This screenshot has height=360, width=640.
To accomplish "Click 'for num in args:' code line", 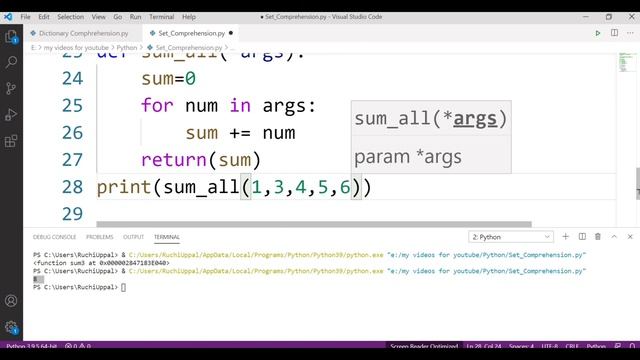I will tap(229, 106).
